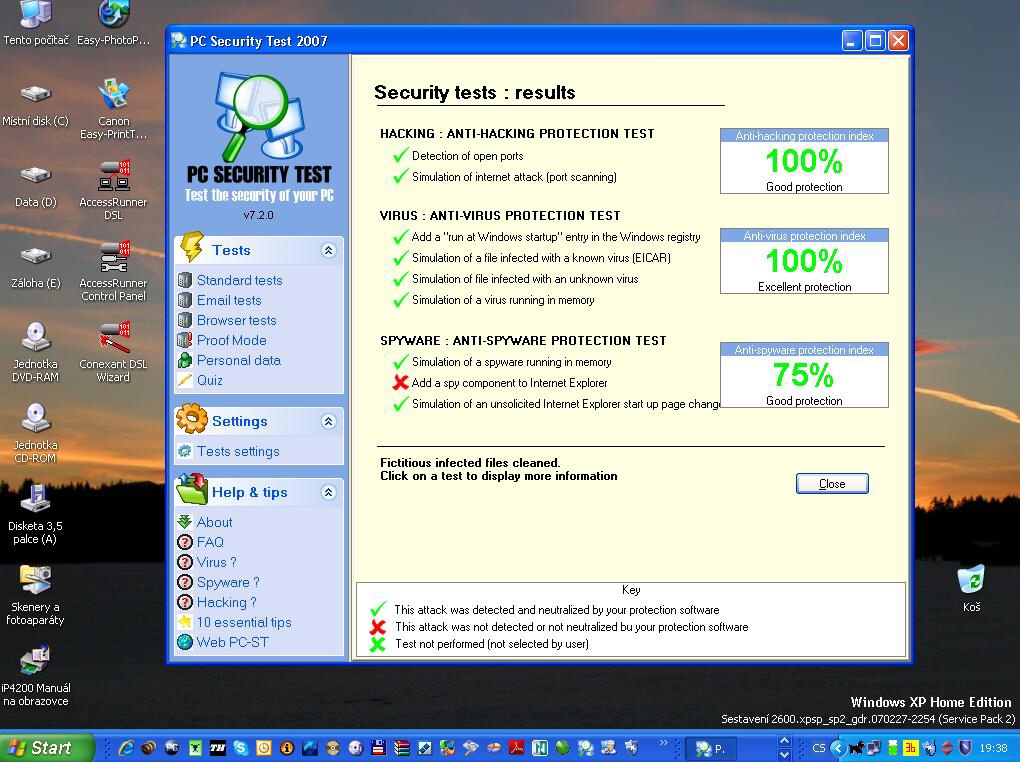
Task: Expand hidden system tray icons arrow
Action: click(x=839, y=748)
